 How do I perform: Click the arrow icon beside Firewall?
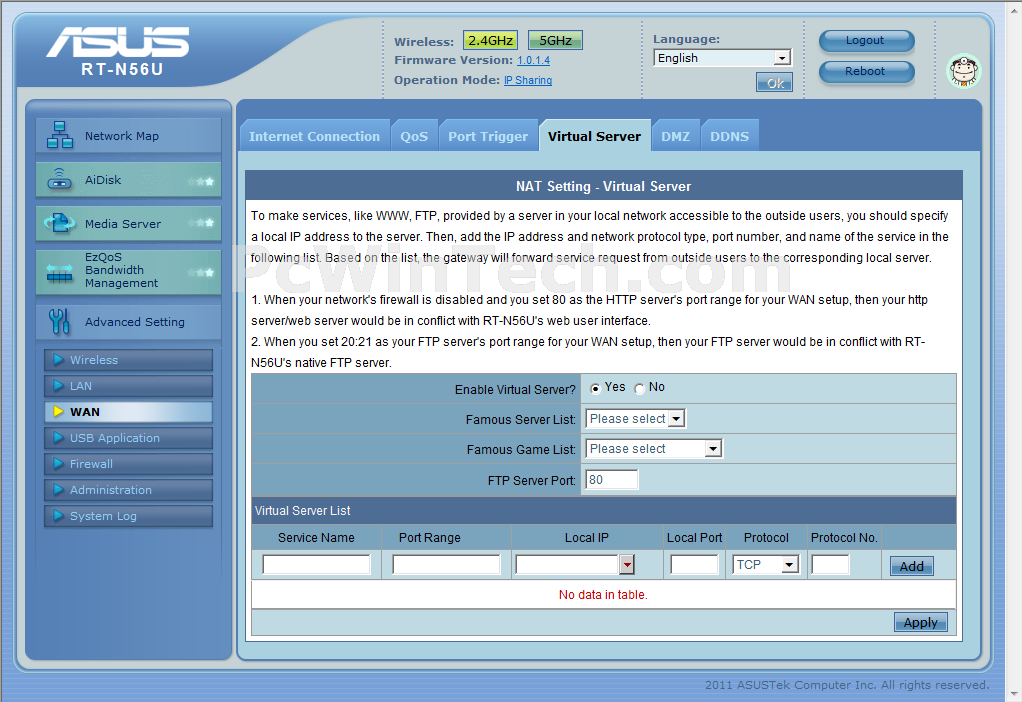[58, 463]
